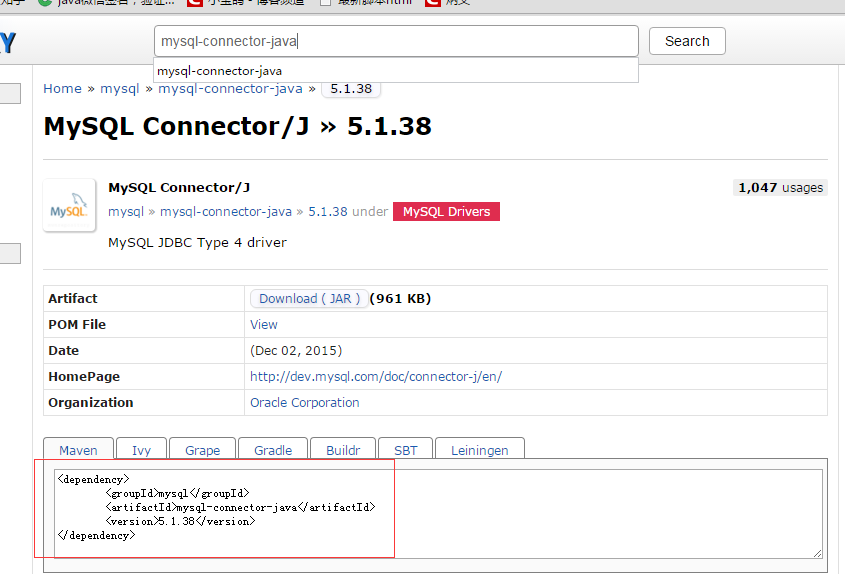View the POM file

[x=264, y=324]
